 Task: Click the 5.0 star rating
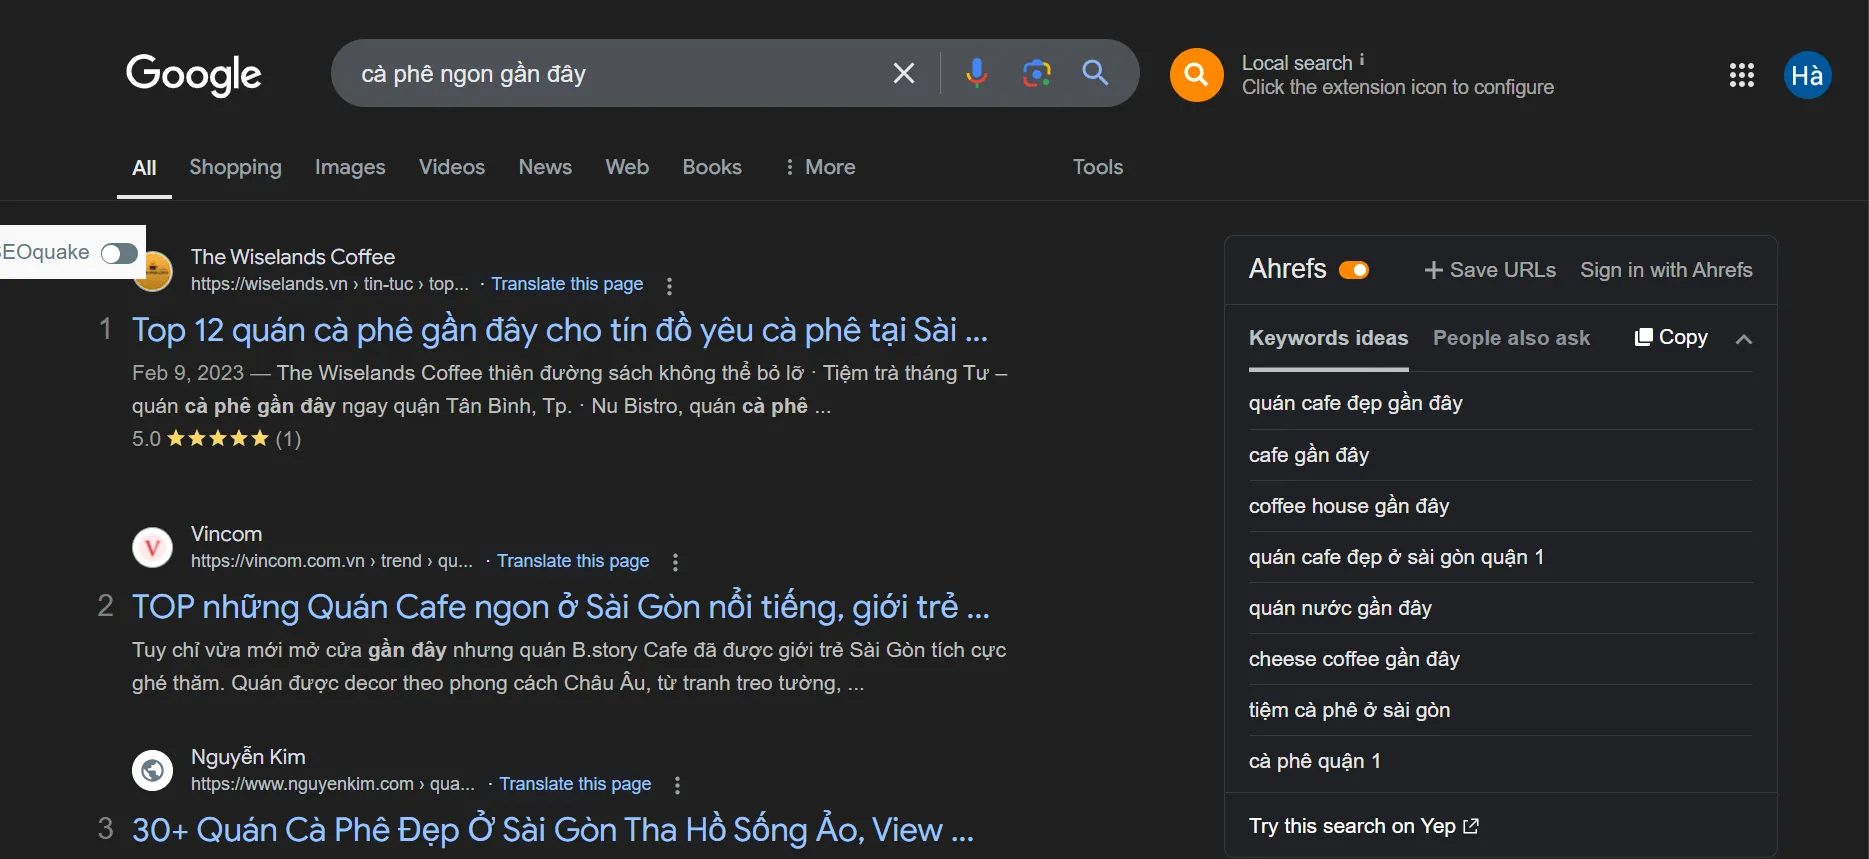point(216,439)
